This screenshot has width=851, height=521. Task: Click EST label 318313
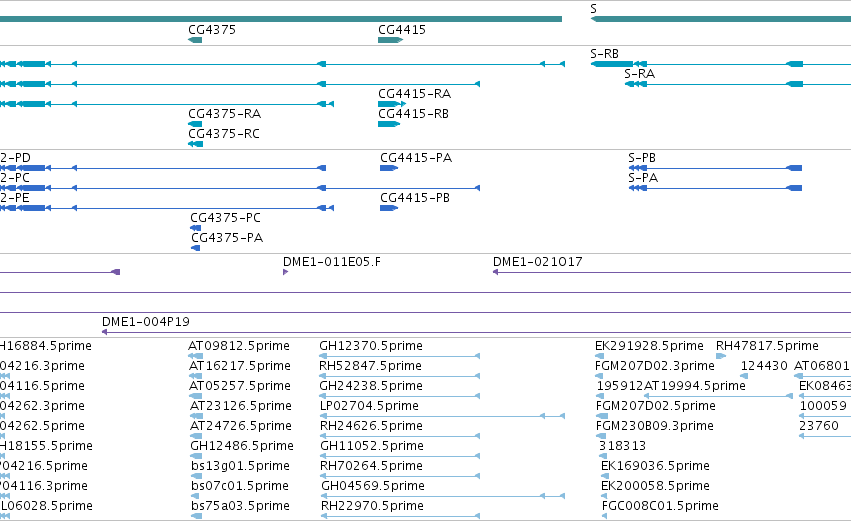623,446
